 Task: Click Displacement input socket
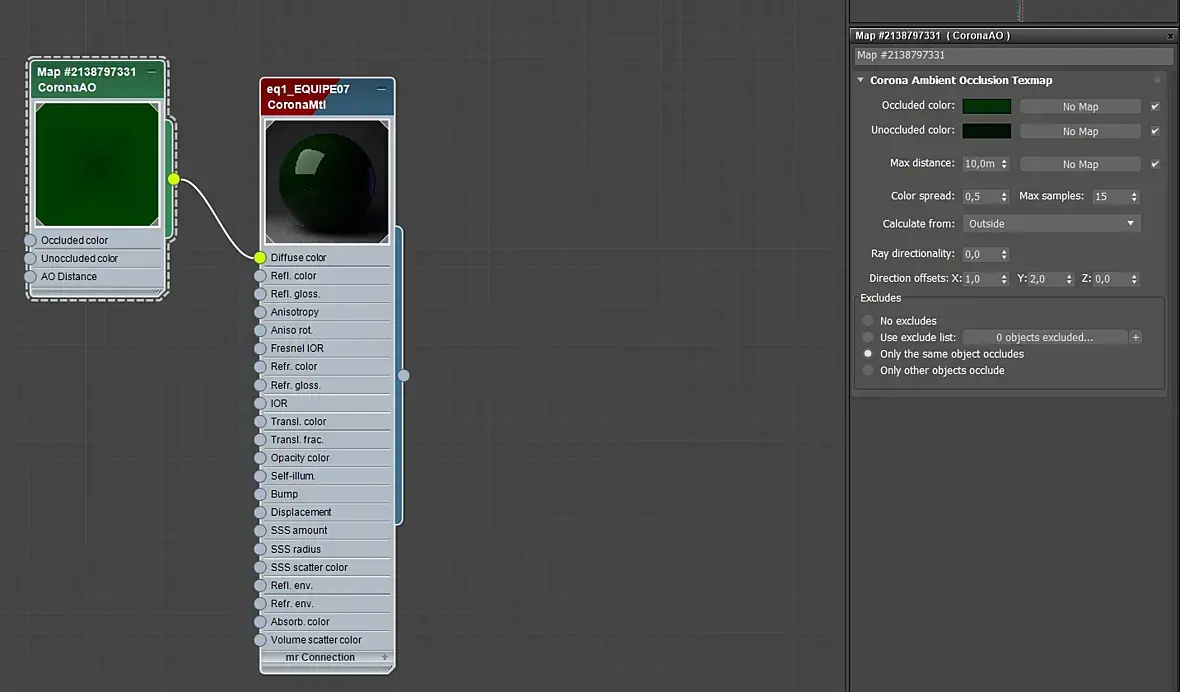[260, 512]
